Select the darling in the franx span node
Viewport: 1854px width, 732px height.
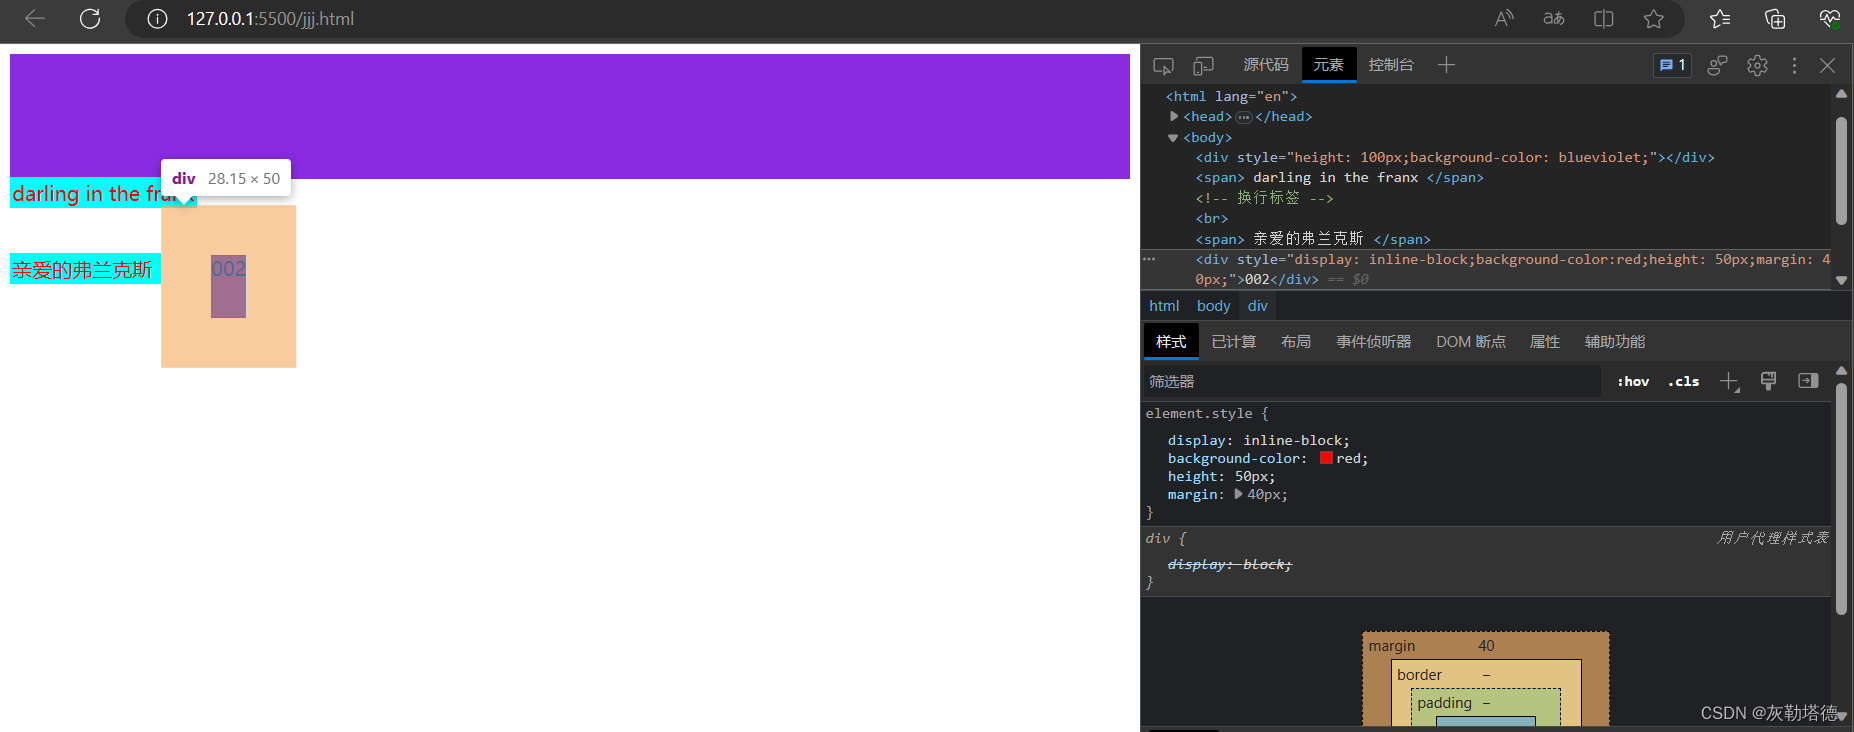(x=1339, y=178)
